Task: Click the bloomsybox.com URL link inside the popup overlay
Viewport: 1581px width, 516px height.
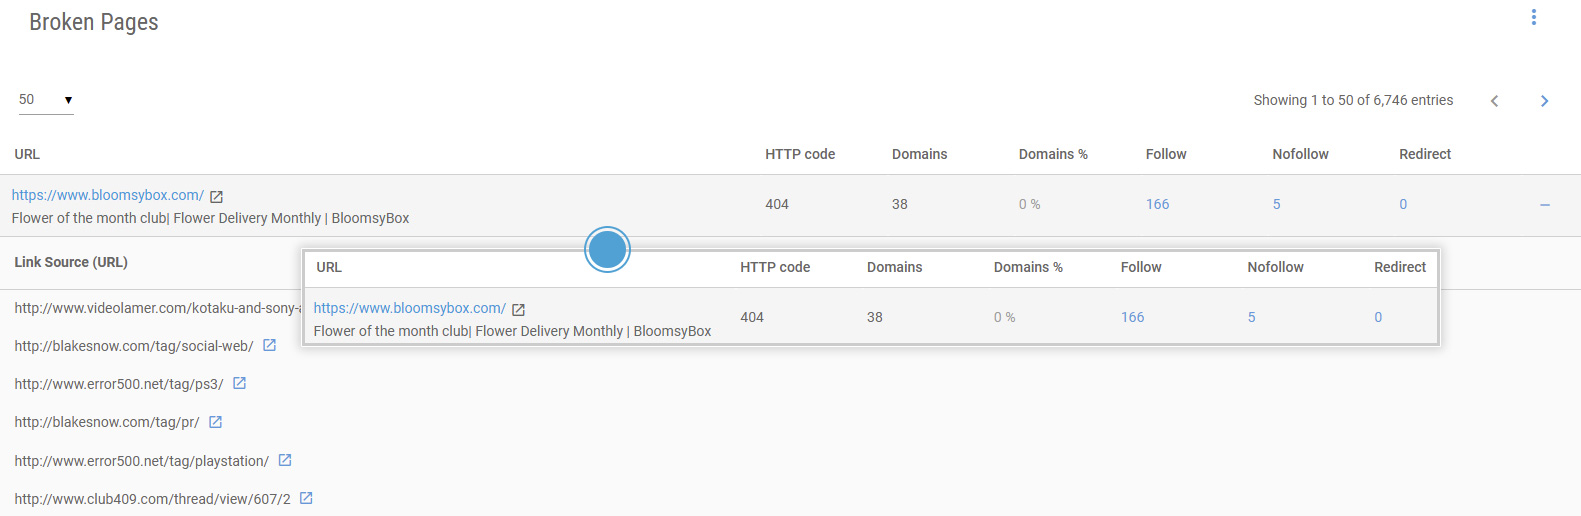Action: click(409, 308)
